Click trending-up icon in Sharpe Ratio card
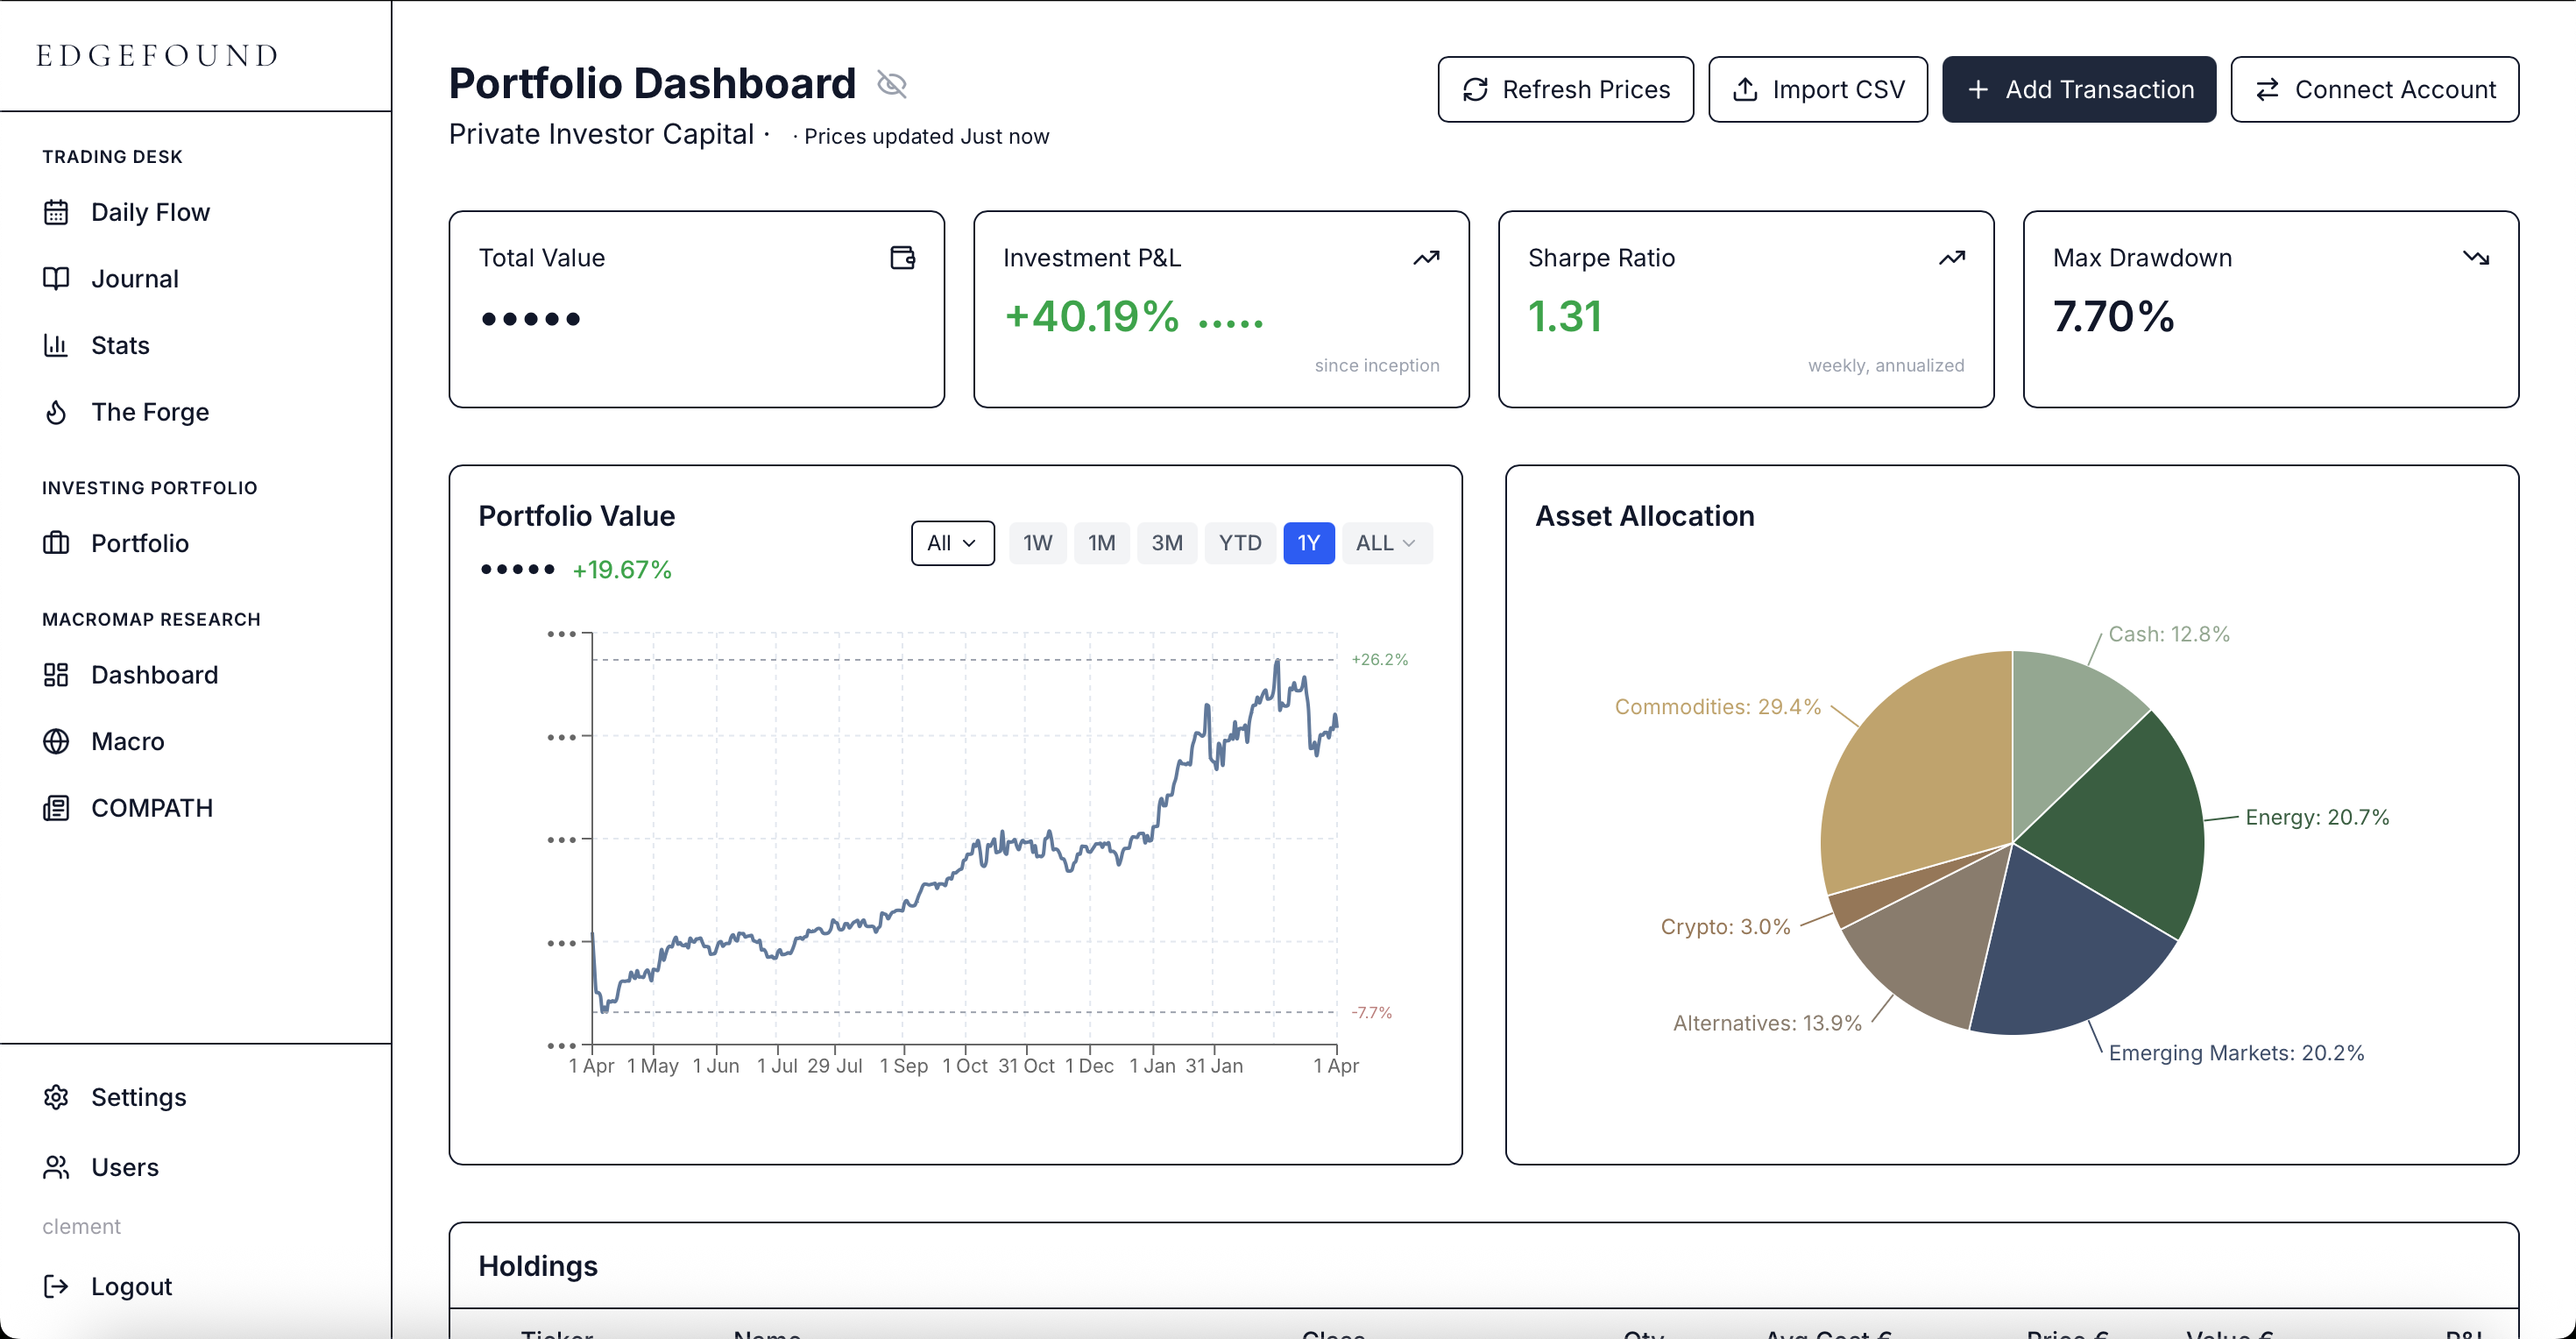Screen dimensions: 2576x1339 point(1951,258)
